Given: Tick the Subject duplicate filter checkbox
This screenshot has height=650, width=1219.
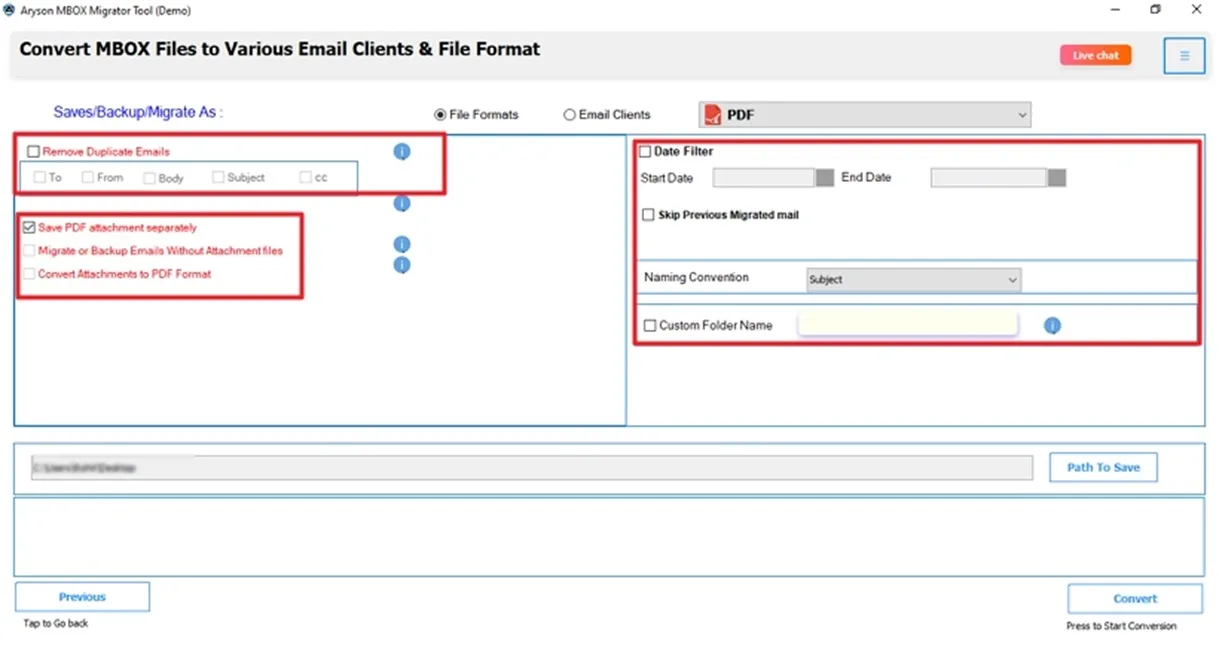Looking at the screenshot, I should pos(218,177).
